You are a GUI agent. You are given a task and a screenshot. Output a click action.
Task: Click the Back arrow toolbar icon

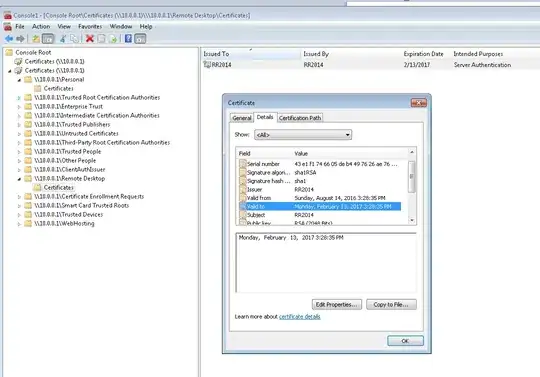(9, 39)
